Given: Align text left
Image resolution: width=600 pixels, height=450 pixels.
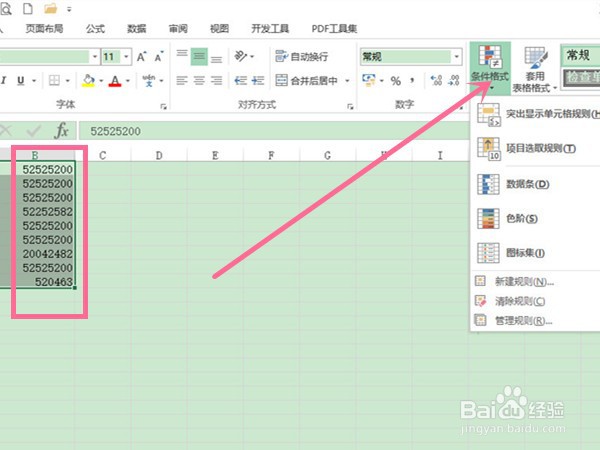Looking at the screenshot, I should click(182, 80).
